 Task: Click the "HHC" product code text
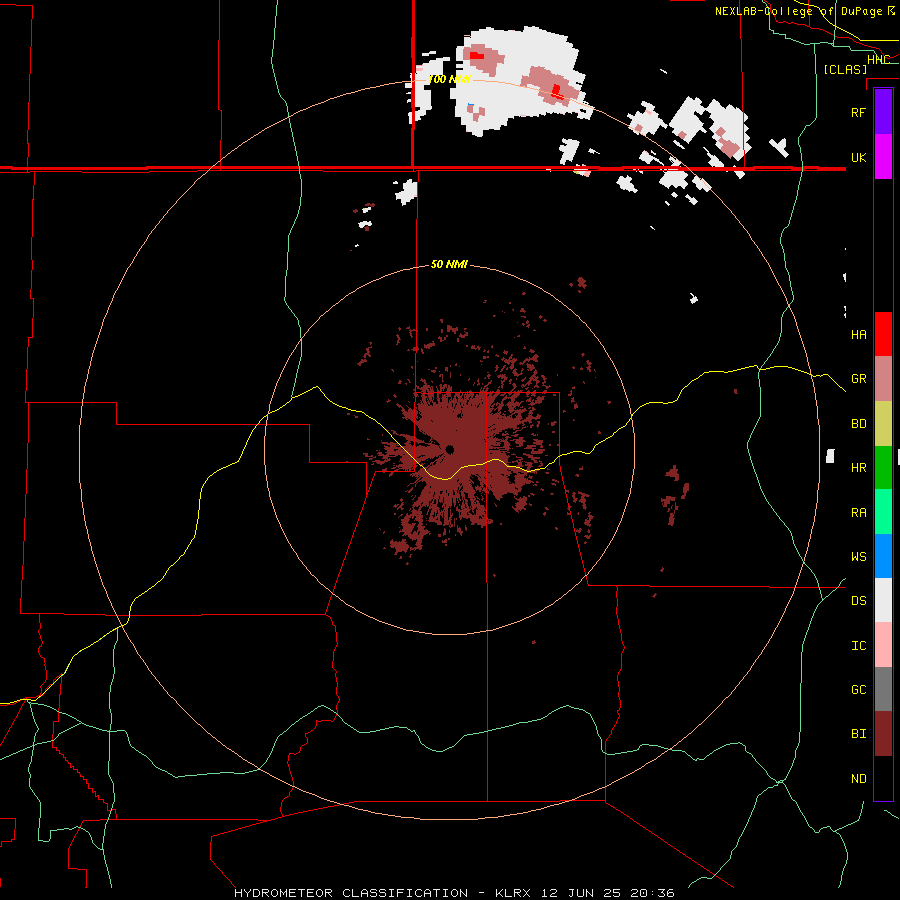click(x=878, y=59)
